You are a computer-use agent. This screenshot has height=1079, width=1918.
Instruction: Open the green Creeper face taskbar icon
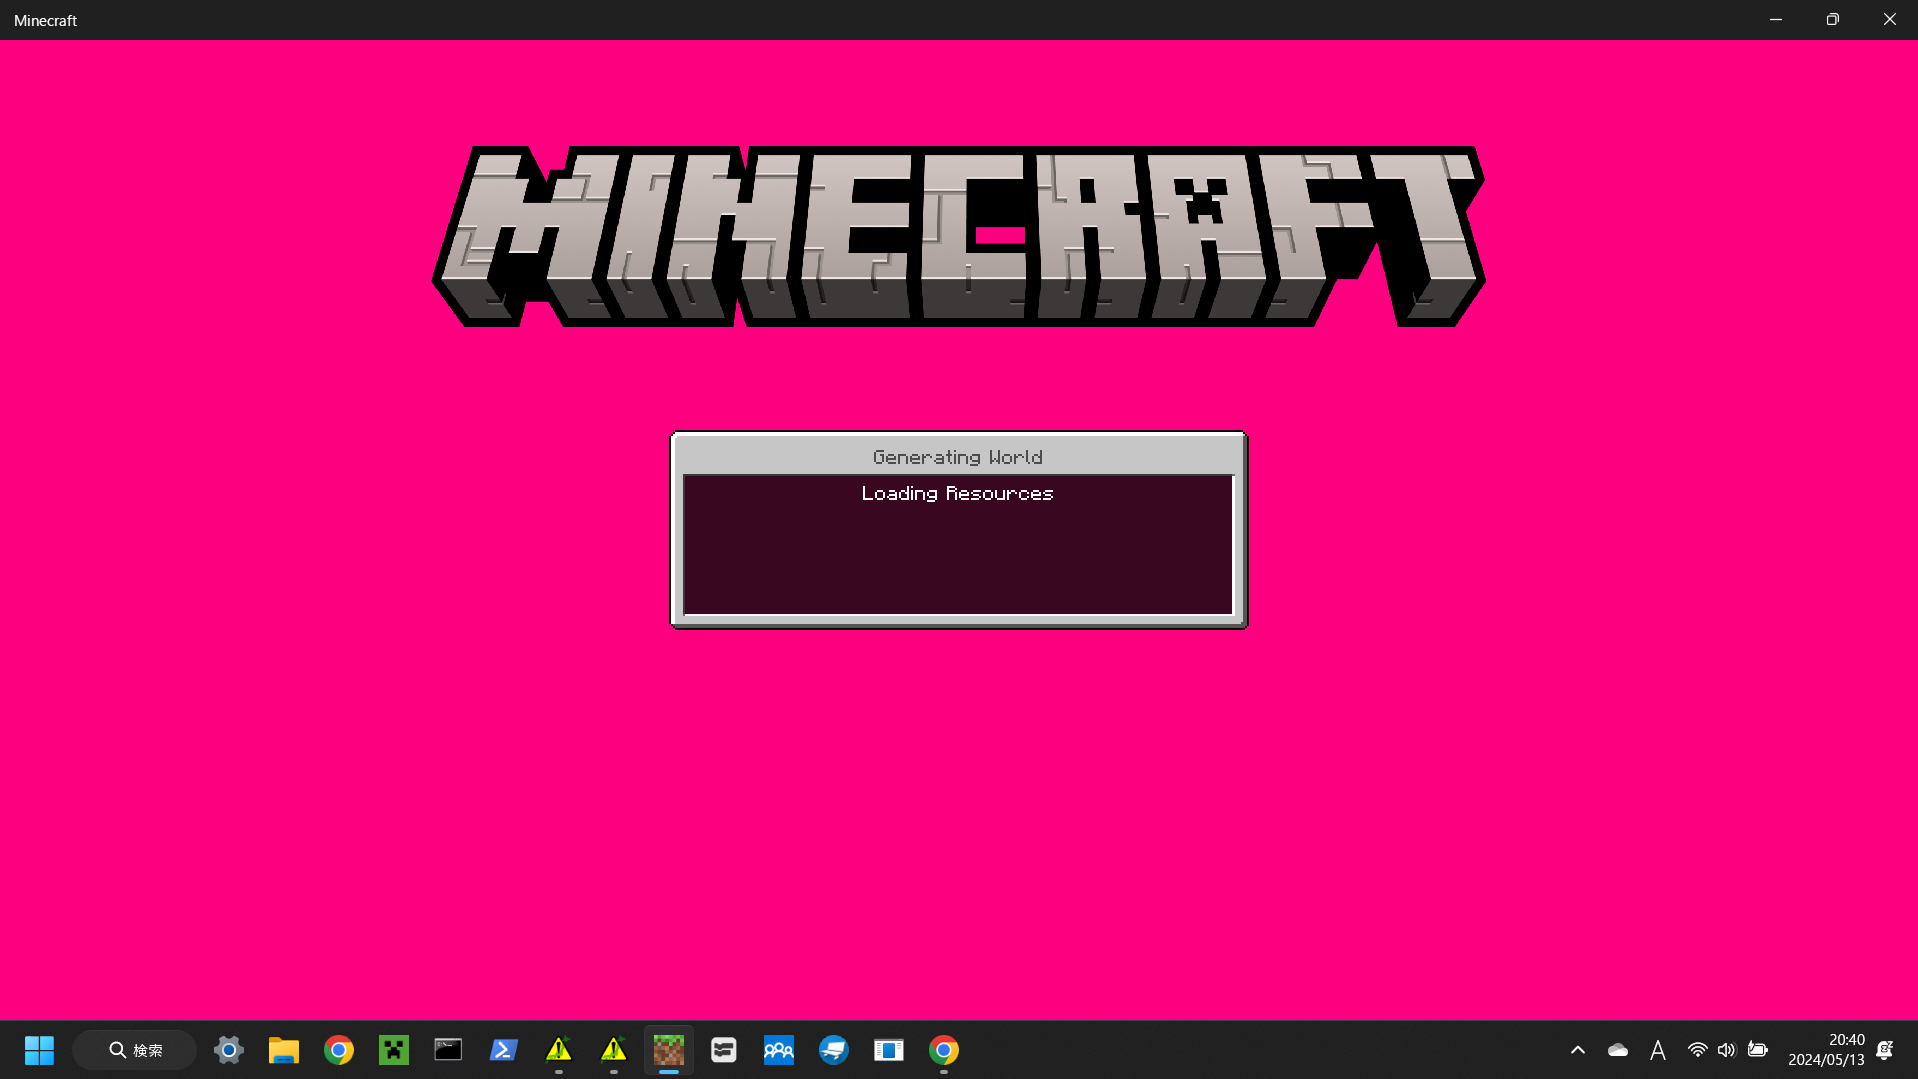(394, 1050)
